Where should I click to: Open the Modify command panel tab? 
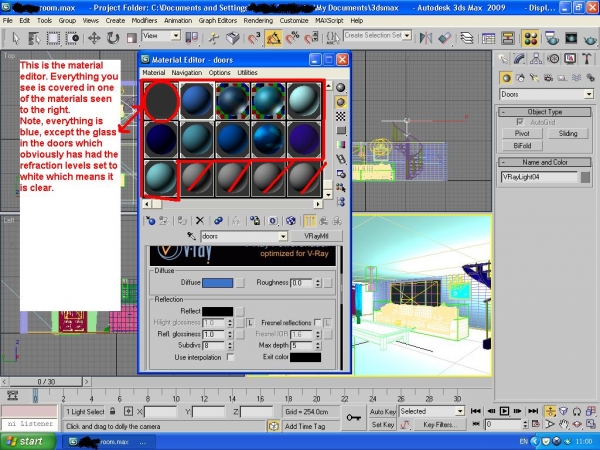click(519, 59)
